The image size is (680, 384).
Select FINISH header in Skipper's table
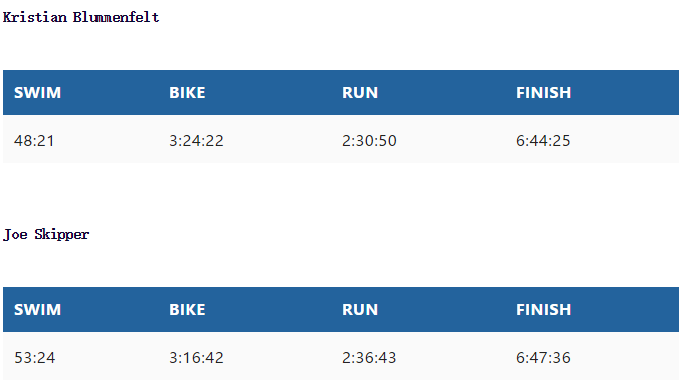point(543,309)
